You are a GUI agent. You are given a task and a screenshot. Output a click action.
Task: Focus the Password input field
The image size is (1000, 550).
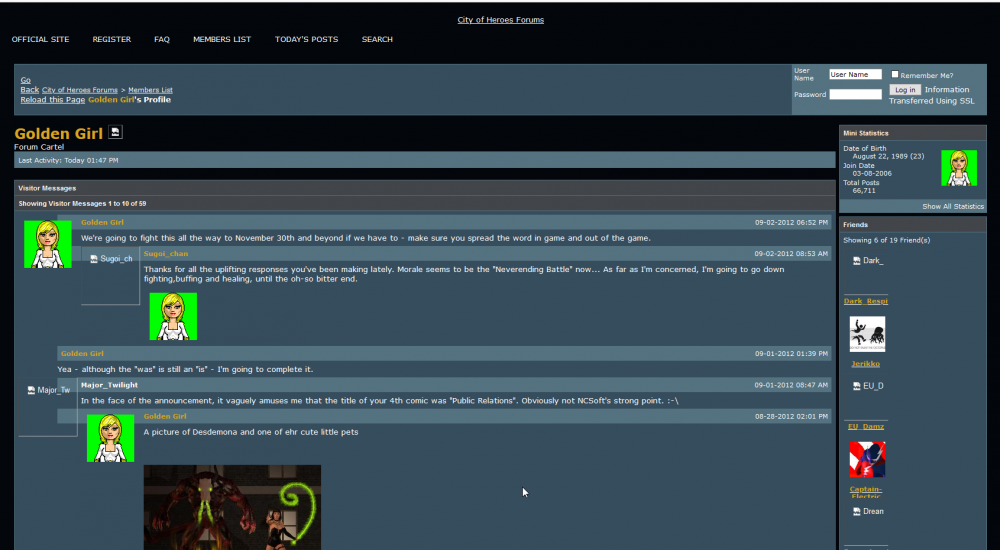[x=855, y=94]
